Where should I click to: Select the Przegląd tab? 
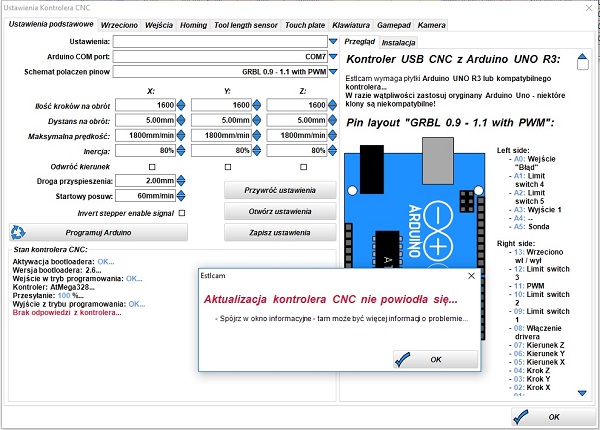click(x=359, y=41)
